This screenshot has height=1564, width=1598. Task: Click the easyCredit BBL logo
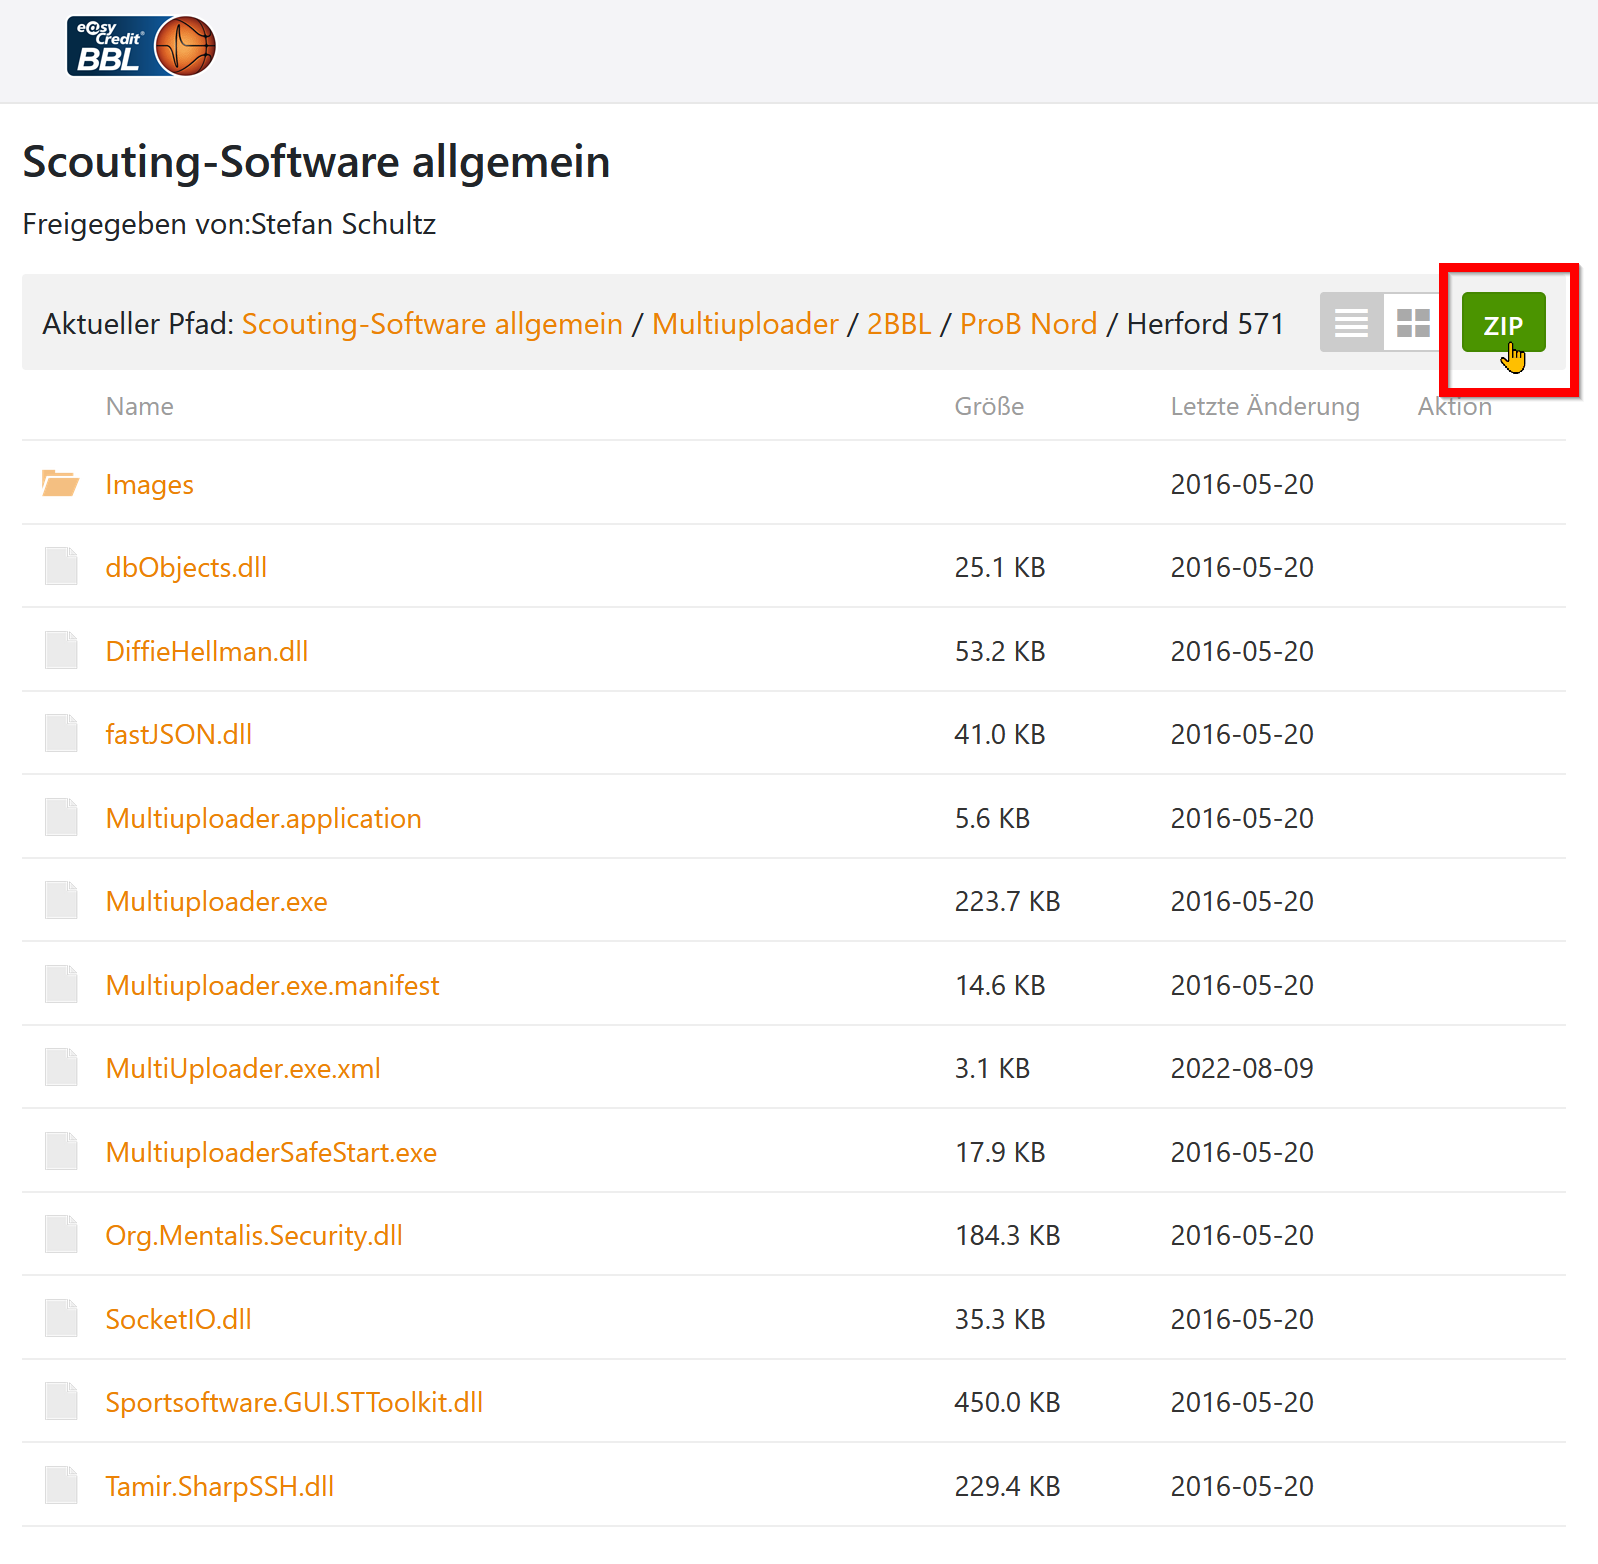141,46
